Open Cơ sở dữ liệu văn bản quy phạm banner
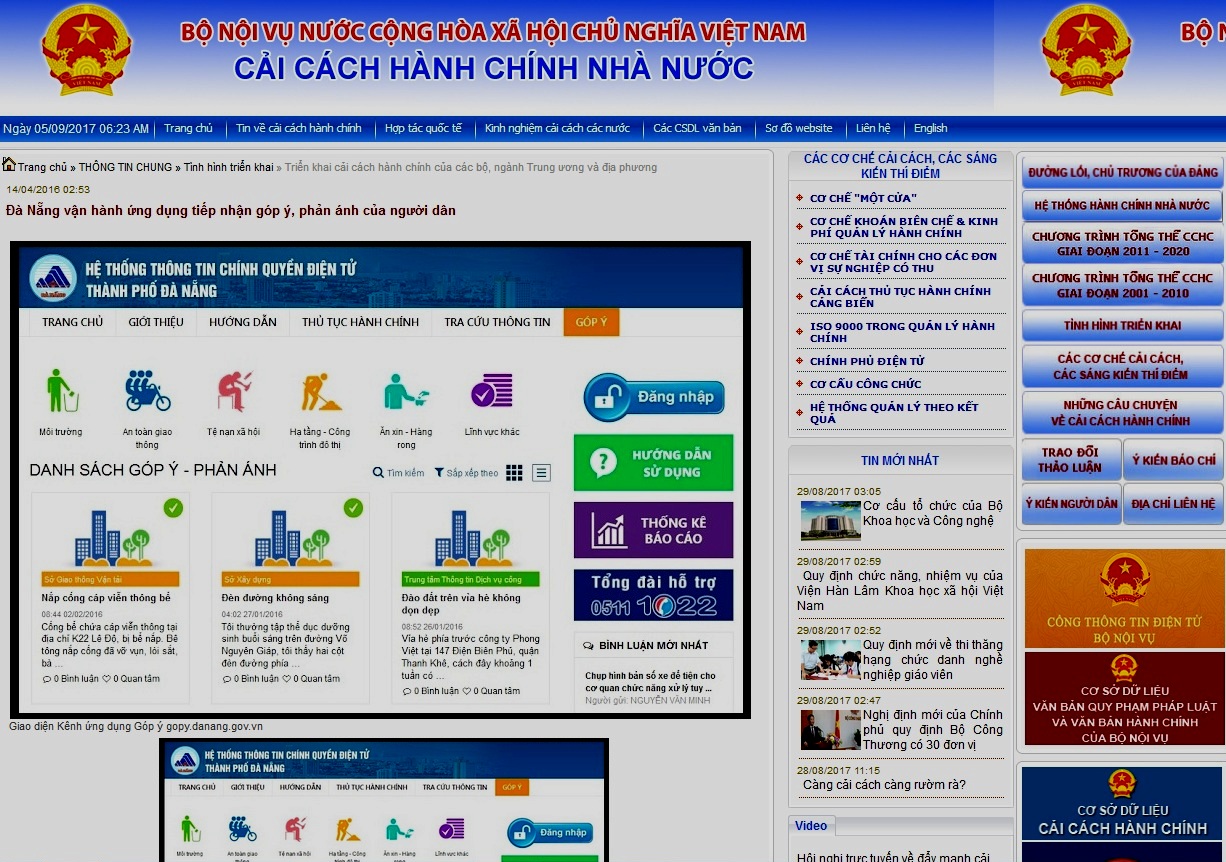Viewport: 1226px width, 862px height. pos(1124,699)
